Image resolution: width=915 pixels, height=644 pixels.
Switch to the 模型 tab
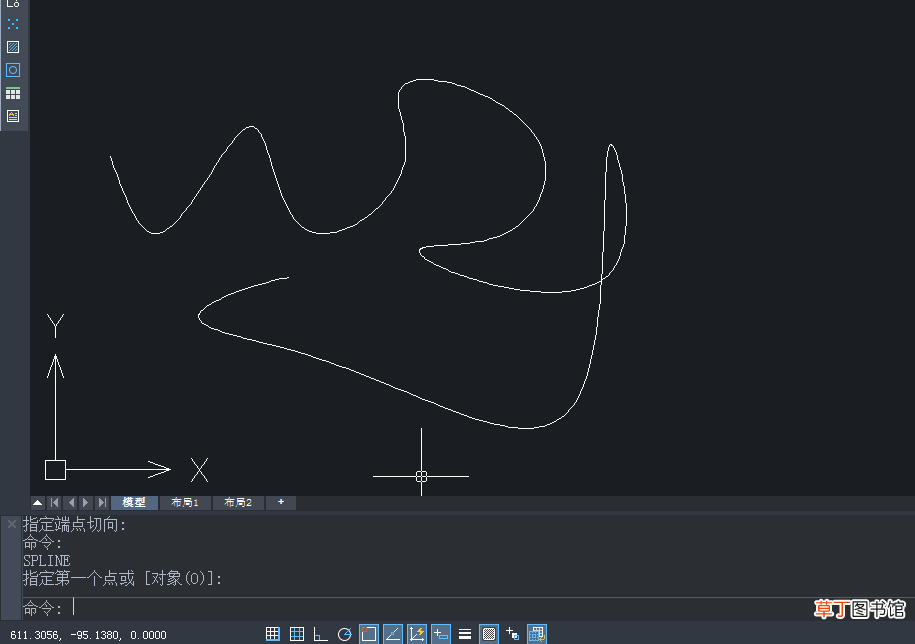pos(134,502)
